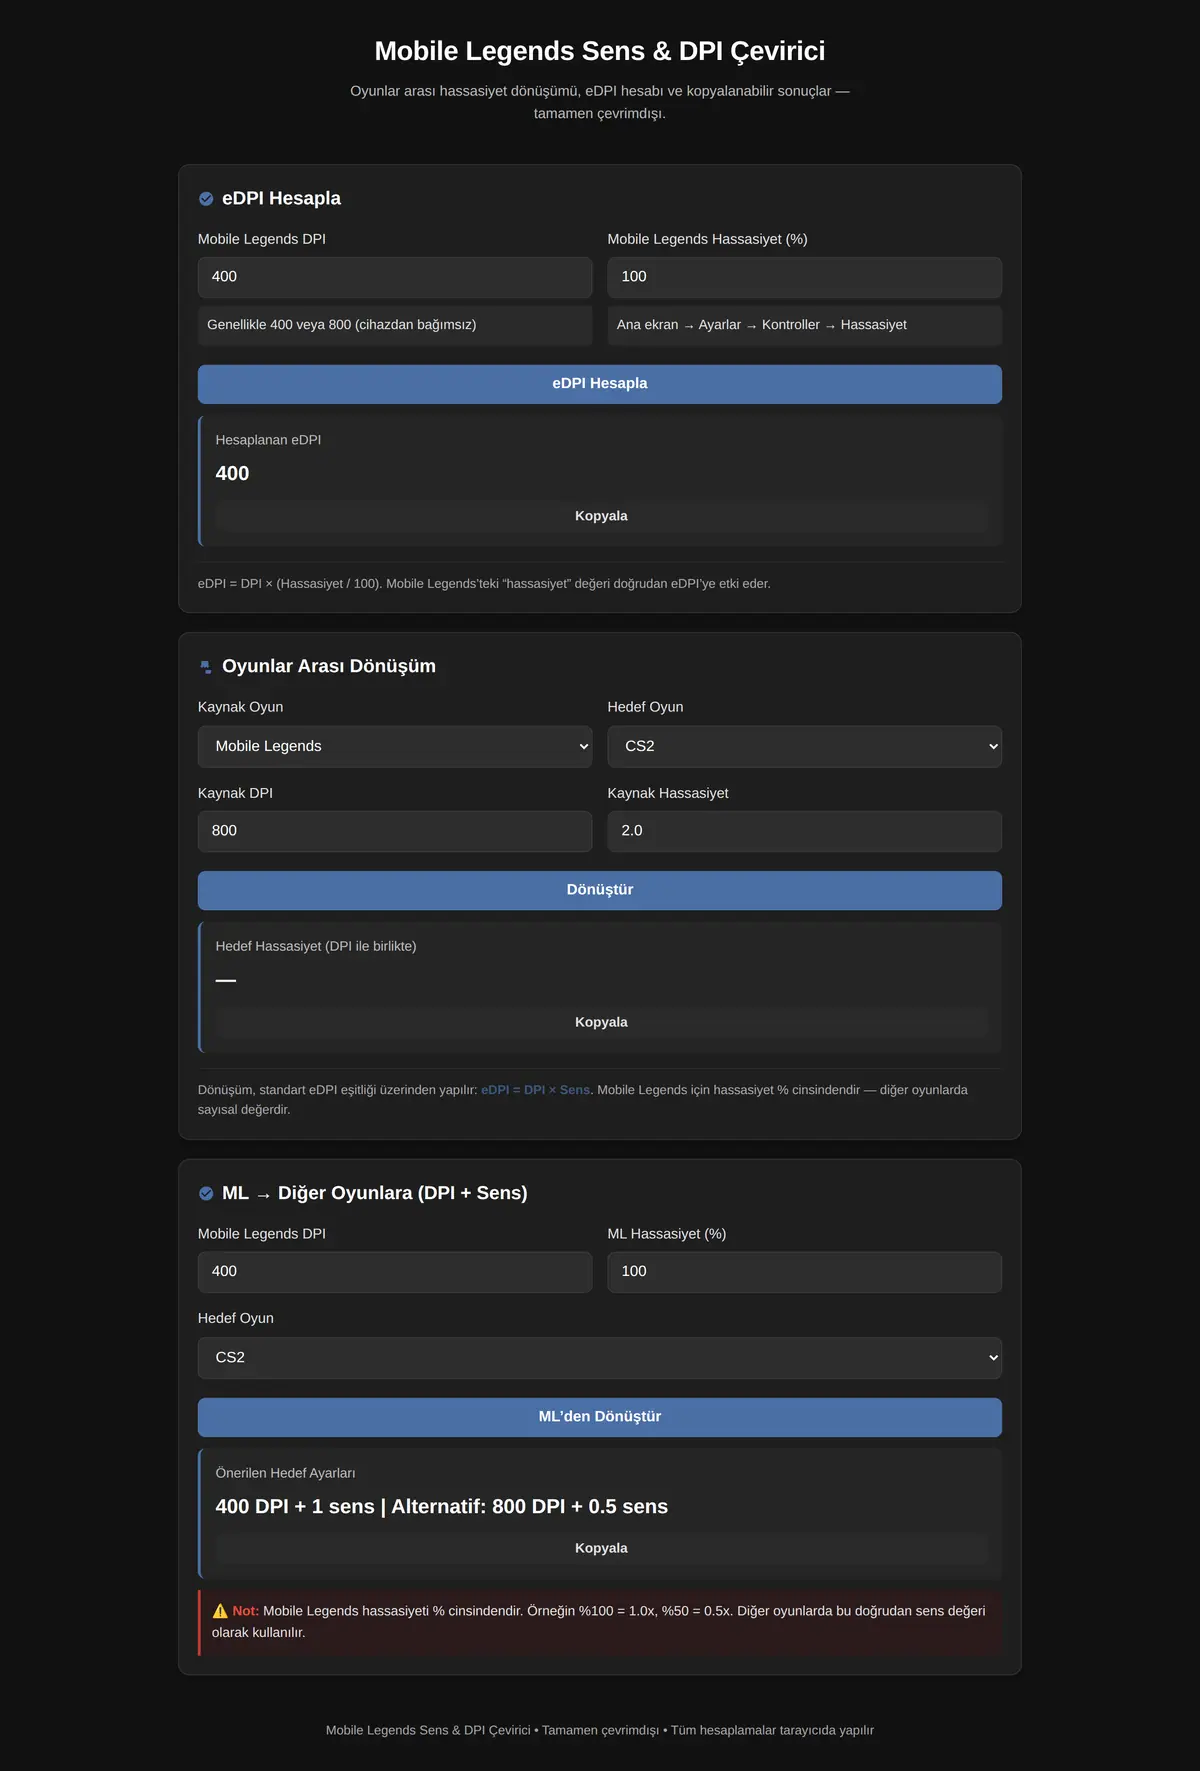Click Kopyala under Hedef Hassasiyet result
1200x1771 pixels.
(601, 1022)
